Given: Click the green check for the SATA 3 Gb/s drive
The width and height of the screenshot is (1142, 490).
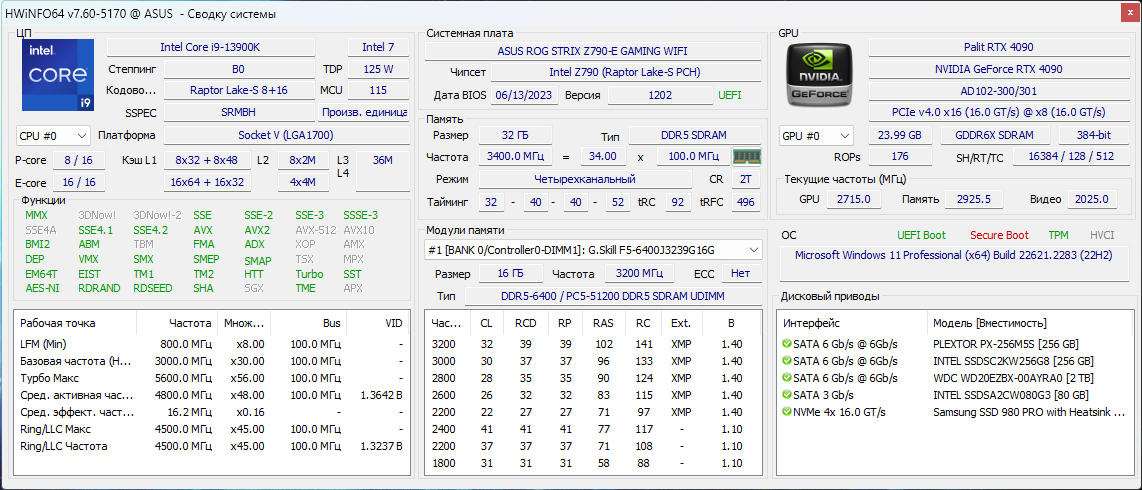Looking at the screenshot, I should 787,395.
